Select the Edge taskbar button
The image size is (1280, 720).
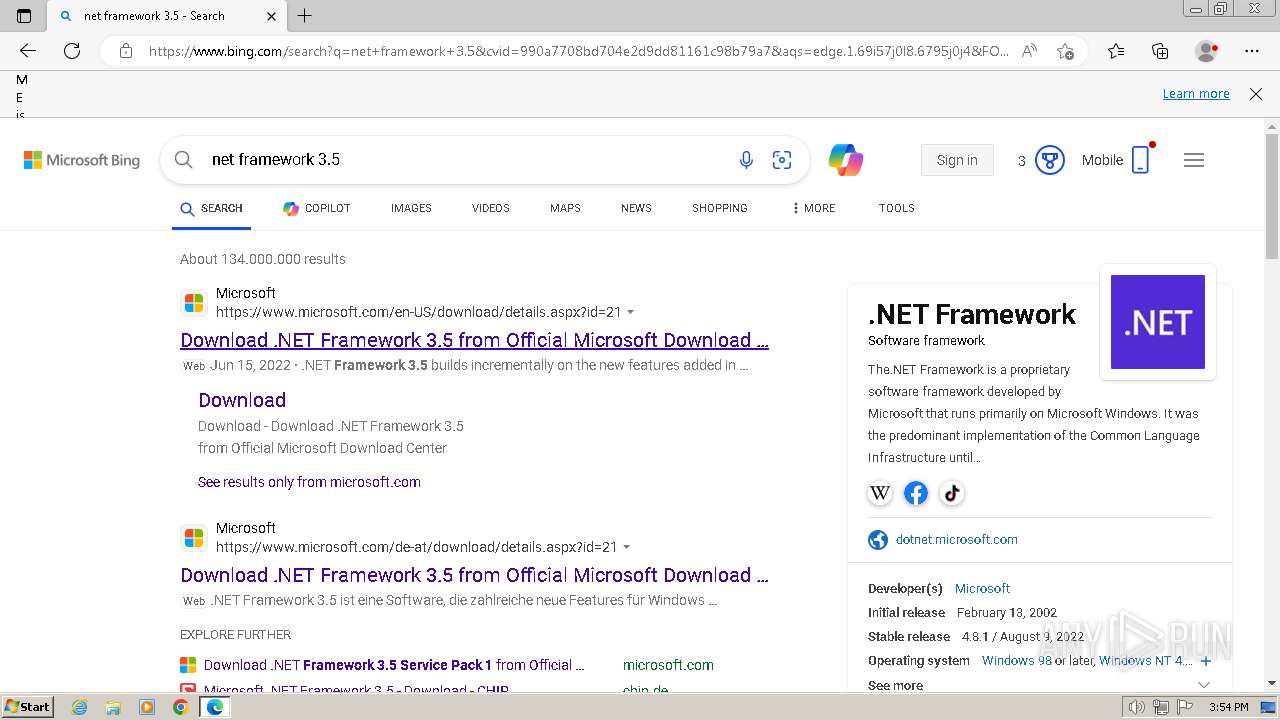[214, 707]
